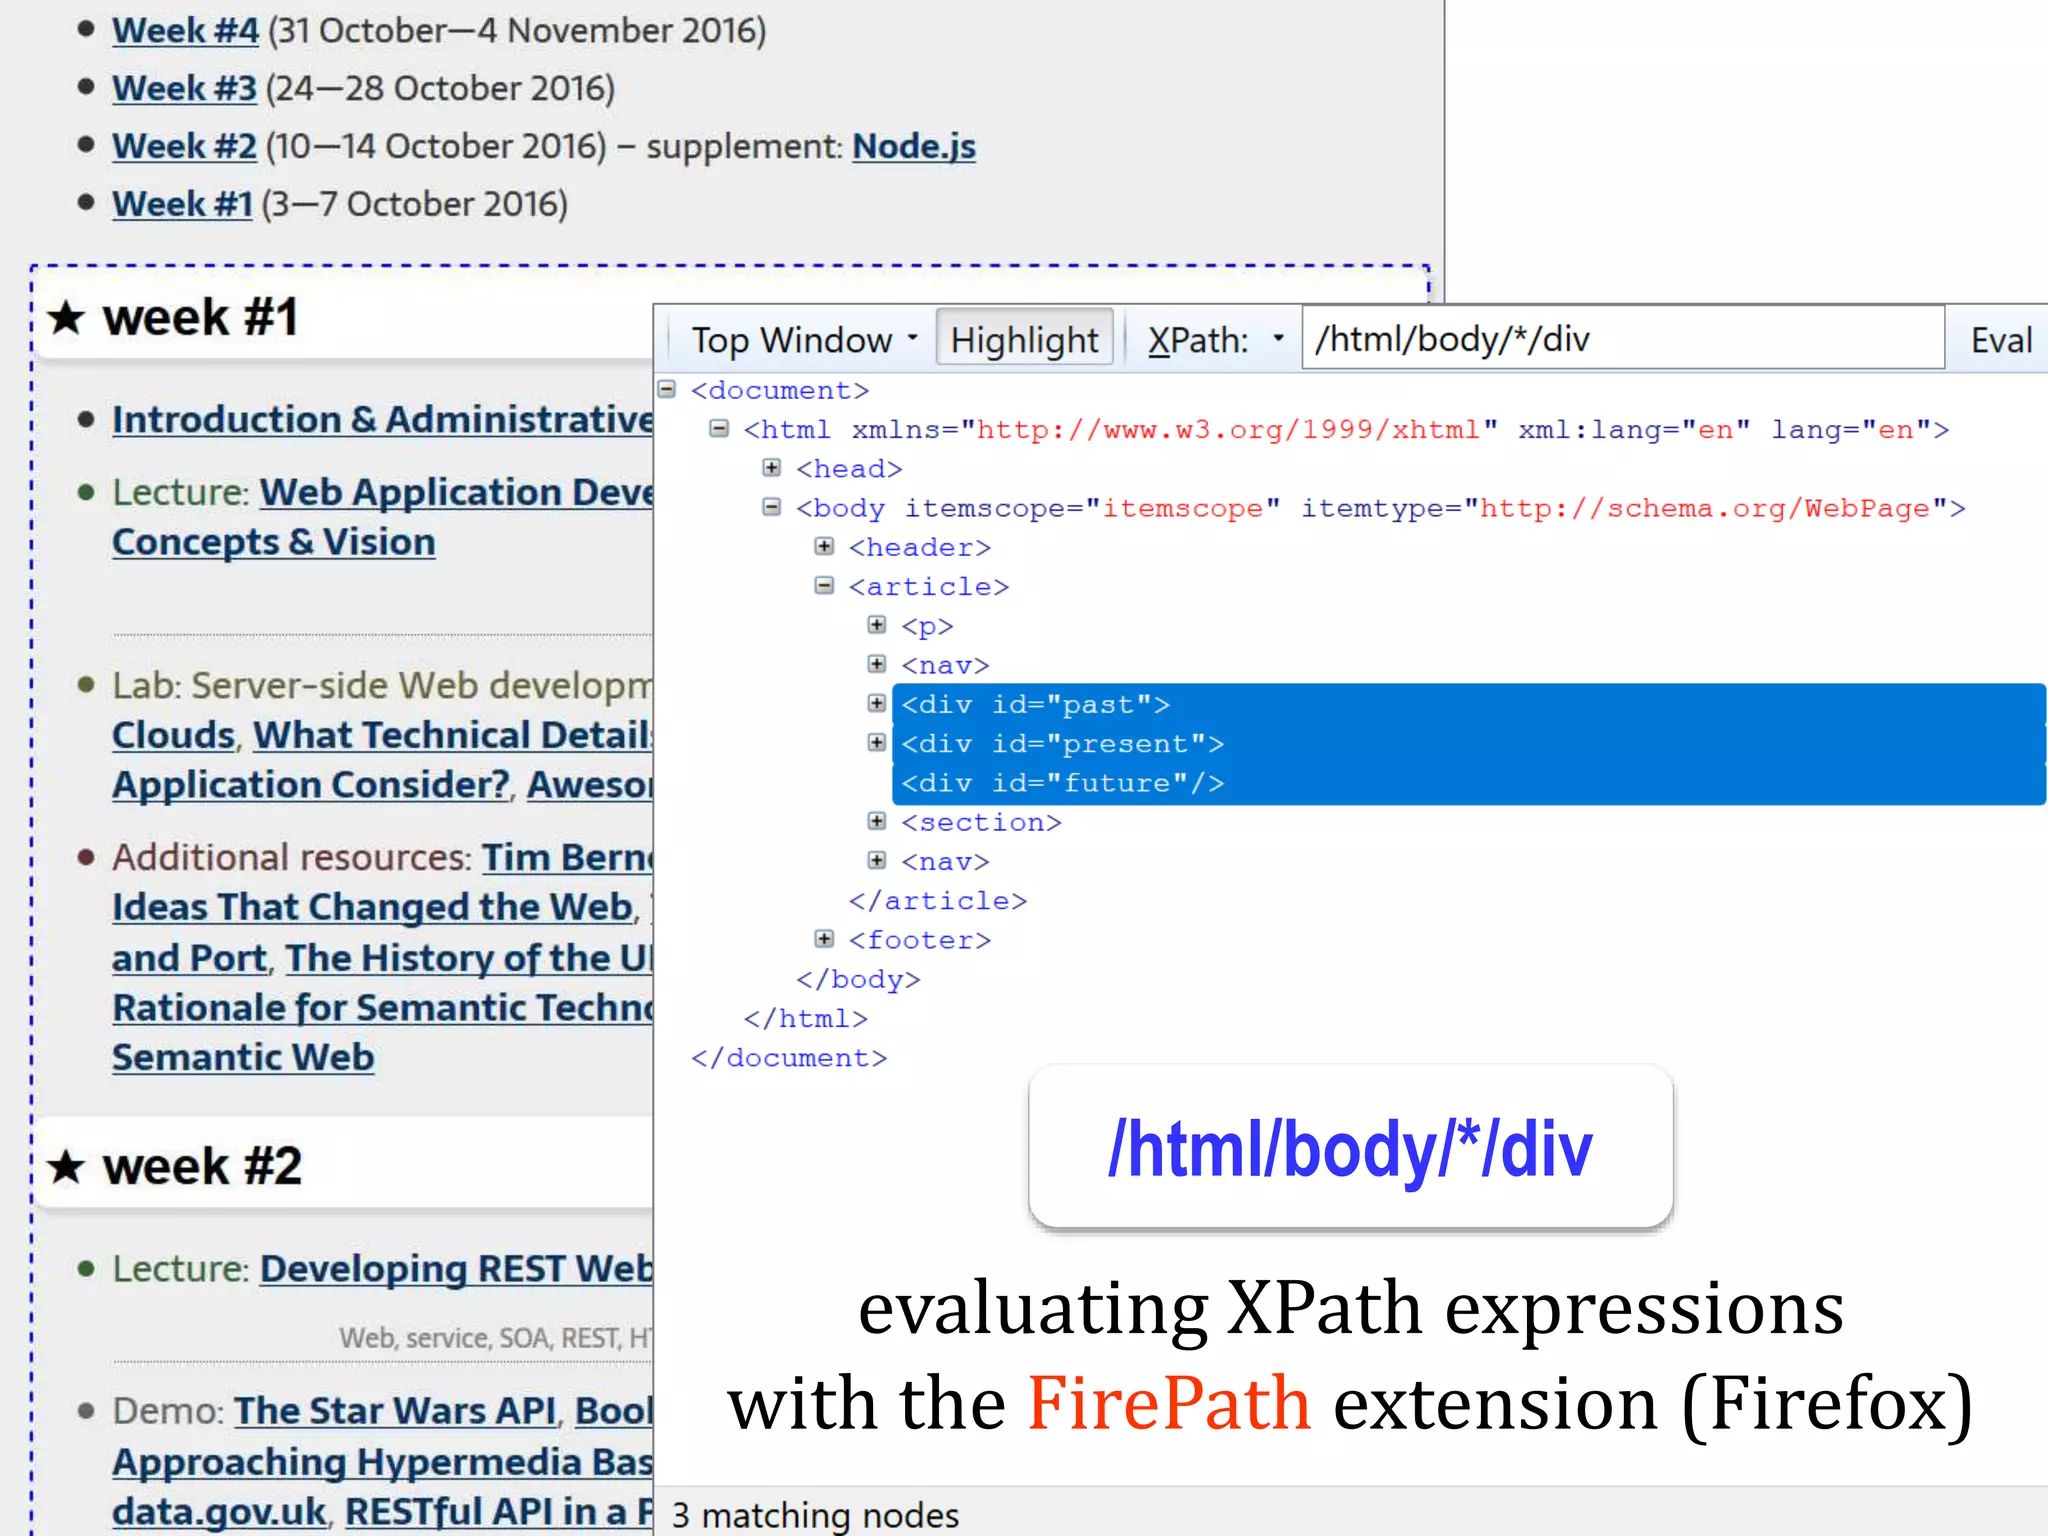Select the <footer> tree row
2048x1536 pixels.
click(x=920, y=940)
